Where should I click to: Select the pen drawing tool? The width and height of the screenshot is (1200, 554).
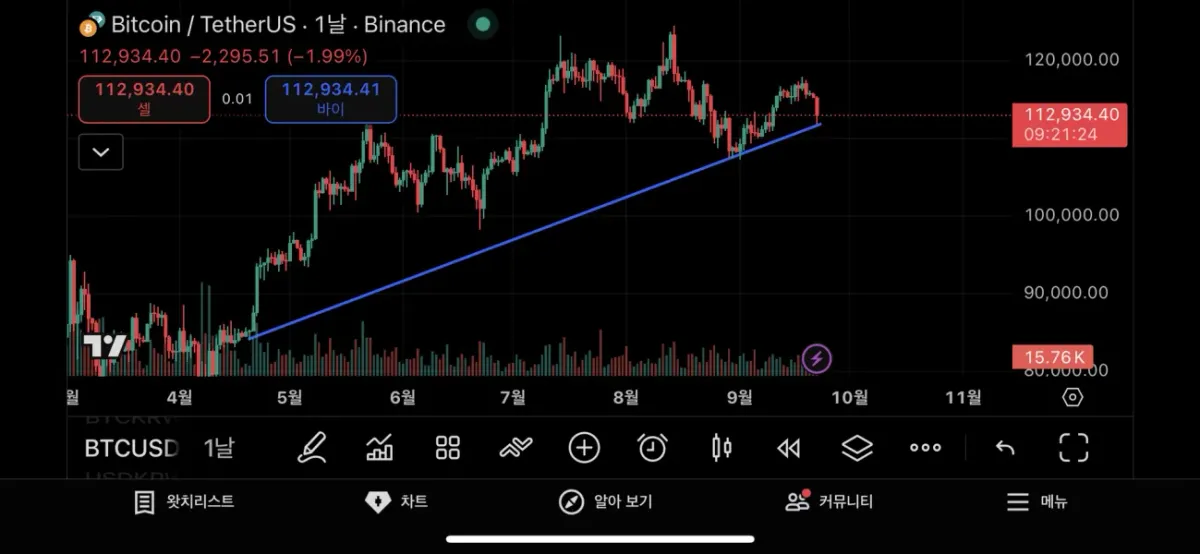click(x=312, y=447)
